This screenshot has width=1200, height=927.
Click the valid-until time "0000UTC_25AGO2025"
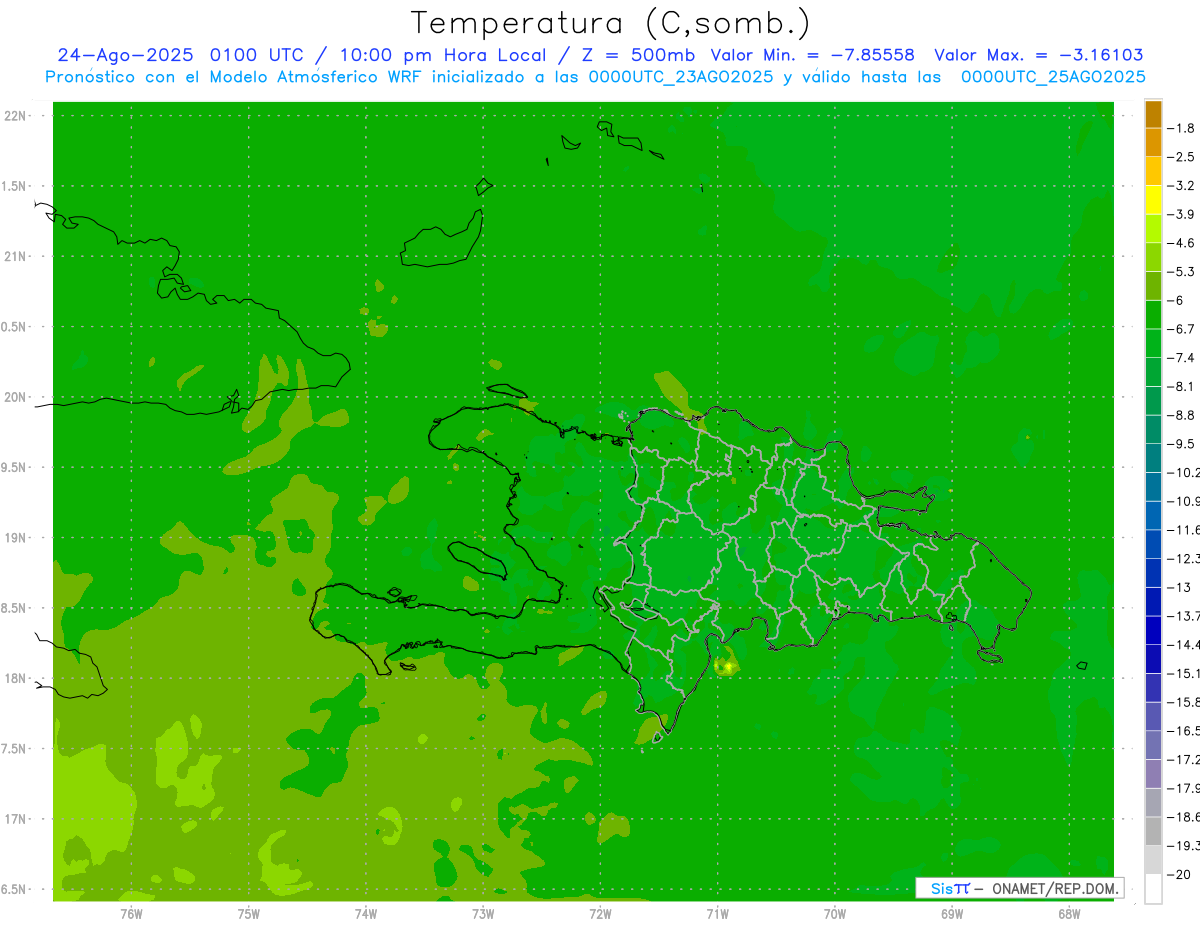coord(1053,77)
